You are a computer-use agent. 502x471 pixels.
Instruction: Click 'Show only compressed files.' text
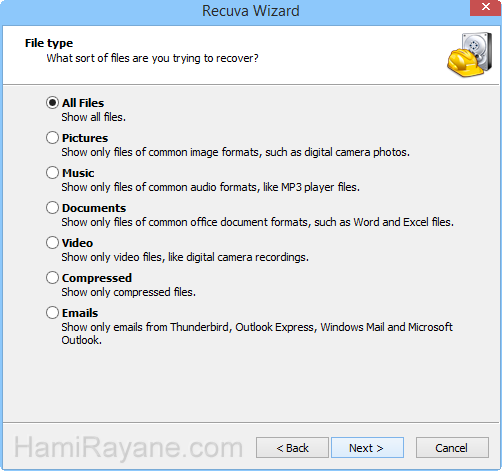coord(128,292)
